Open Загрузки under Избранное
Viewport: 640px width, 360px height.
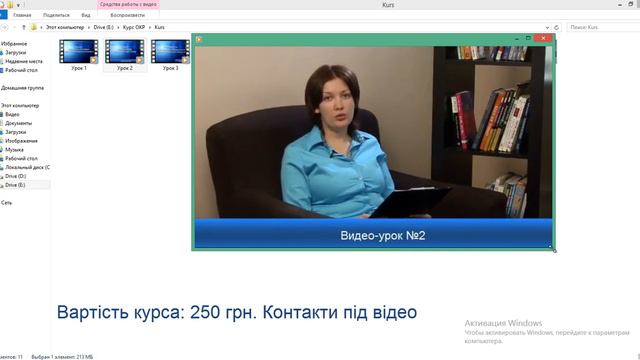(x=16, y=53)
